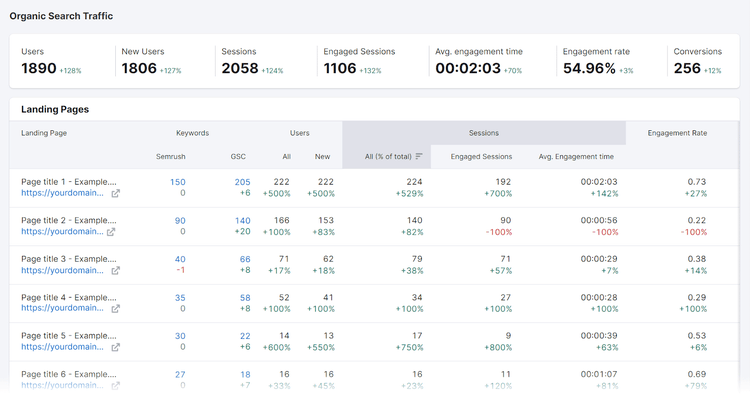The width and height of the screenshot is (750, 396).
Task: Click GSC keyword count 205
Action: [243, 182]
